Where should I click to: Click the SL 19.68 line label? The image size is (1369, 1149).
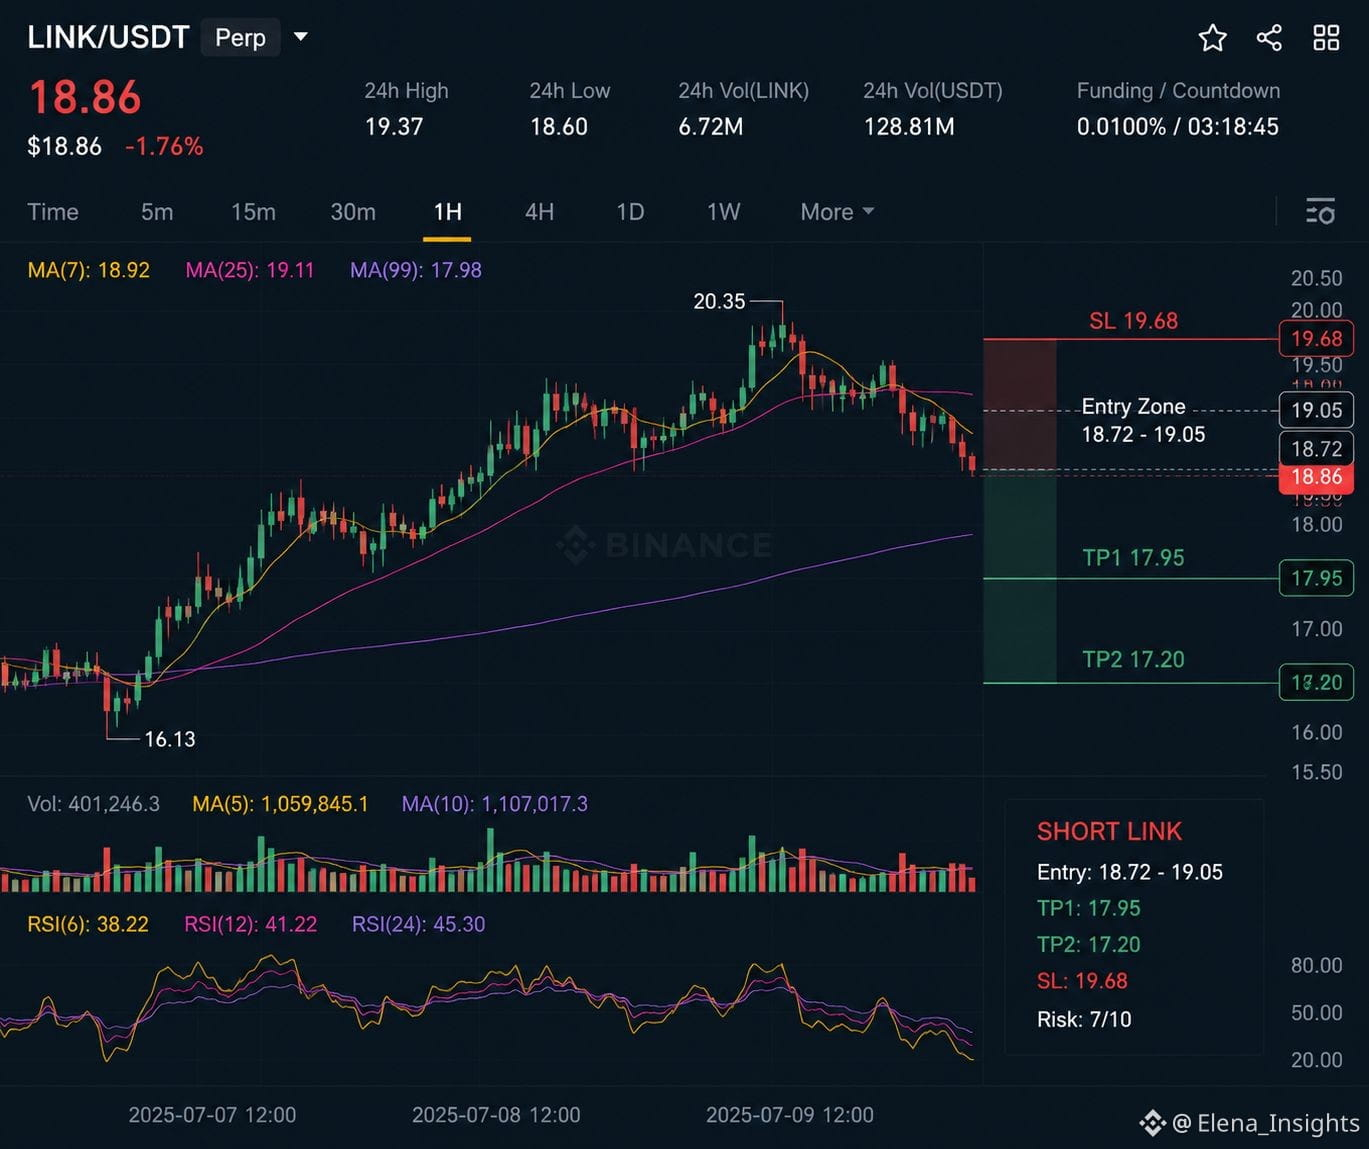click(x=1133, y=321)
